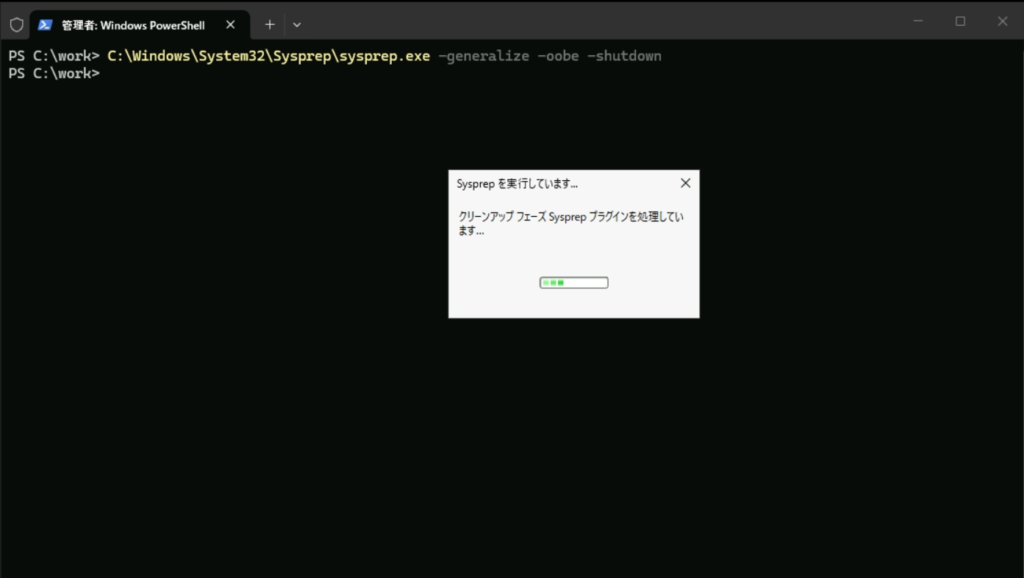Close the Windows PowerShell tab
The height and width of the screenshot is (578, 1024).
tap(230, 25)
